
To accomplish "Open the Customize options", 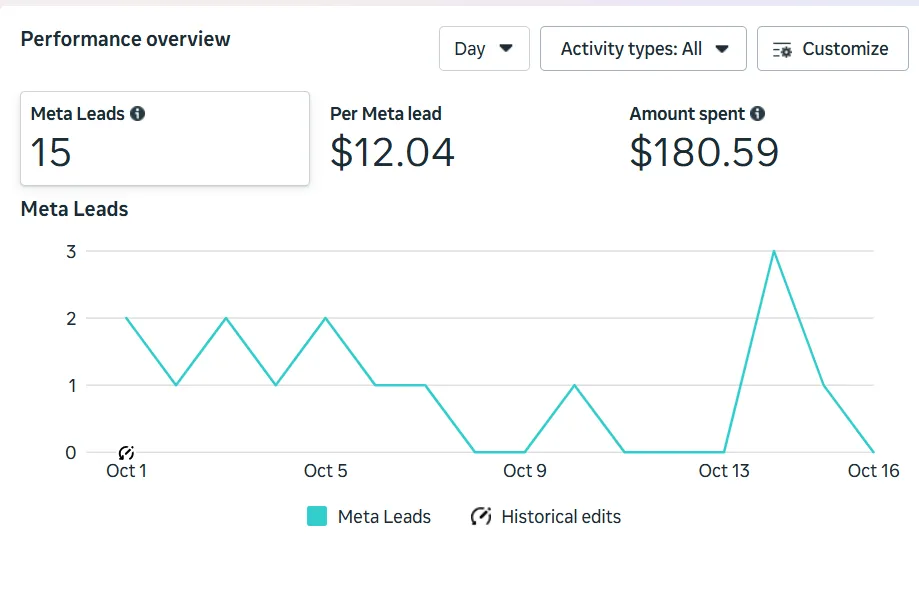I will pyautogui.click(x=832, y=49).
